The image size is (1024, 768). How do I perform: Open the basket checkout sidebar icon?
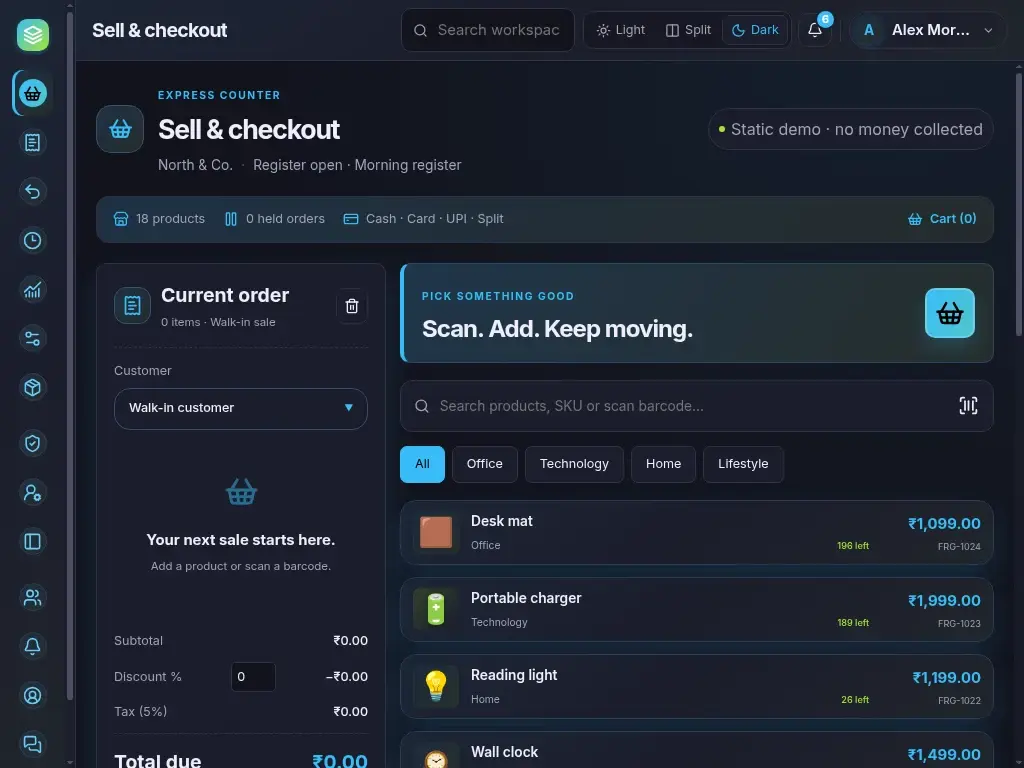click(33, 93)
